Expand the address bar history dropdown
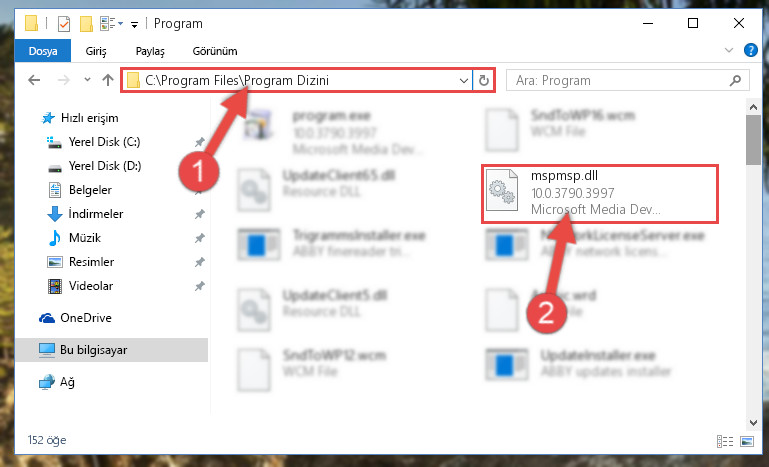The image size is (769, 467). pyautogui.click(x=463, y=80)
